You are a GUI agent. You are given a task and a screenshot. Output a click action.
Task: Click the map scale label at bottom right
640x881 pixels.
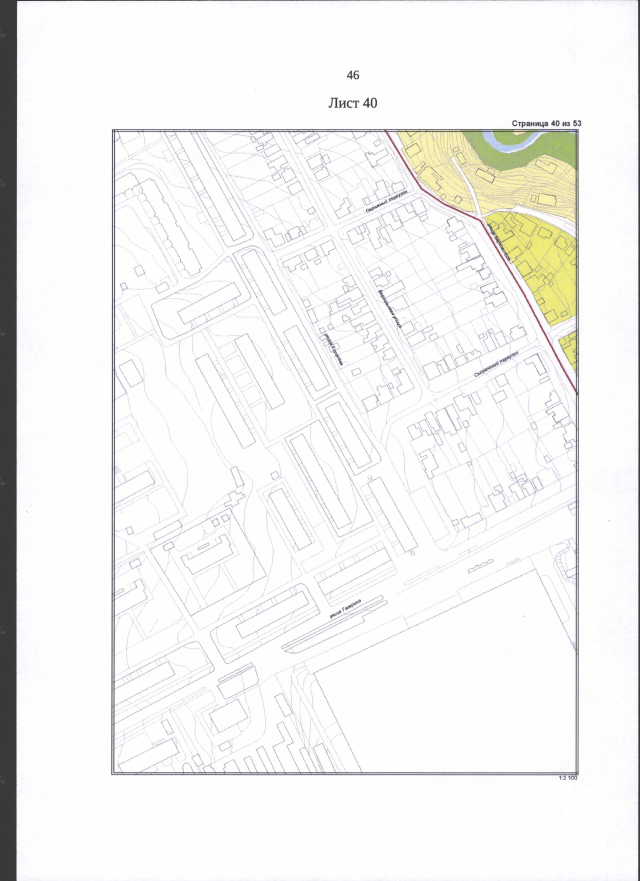pyautogui.click(x=567, y=778)
